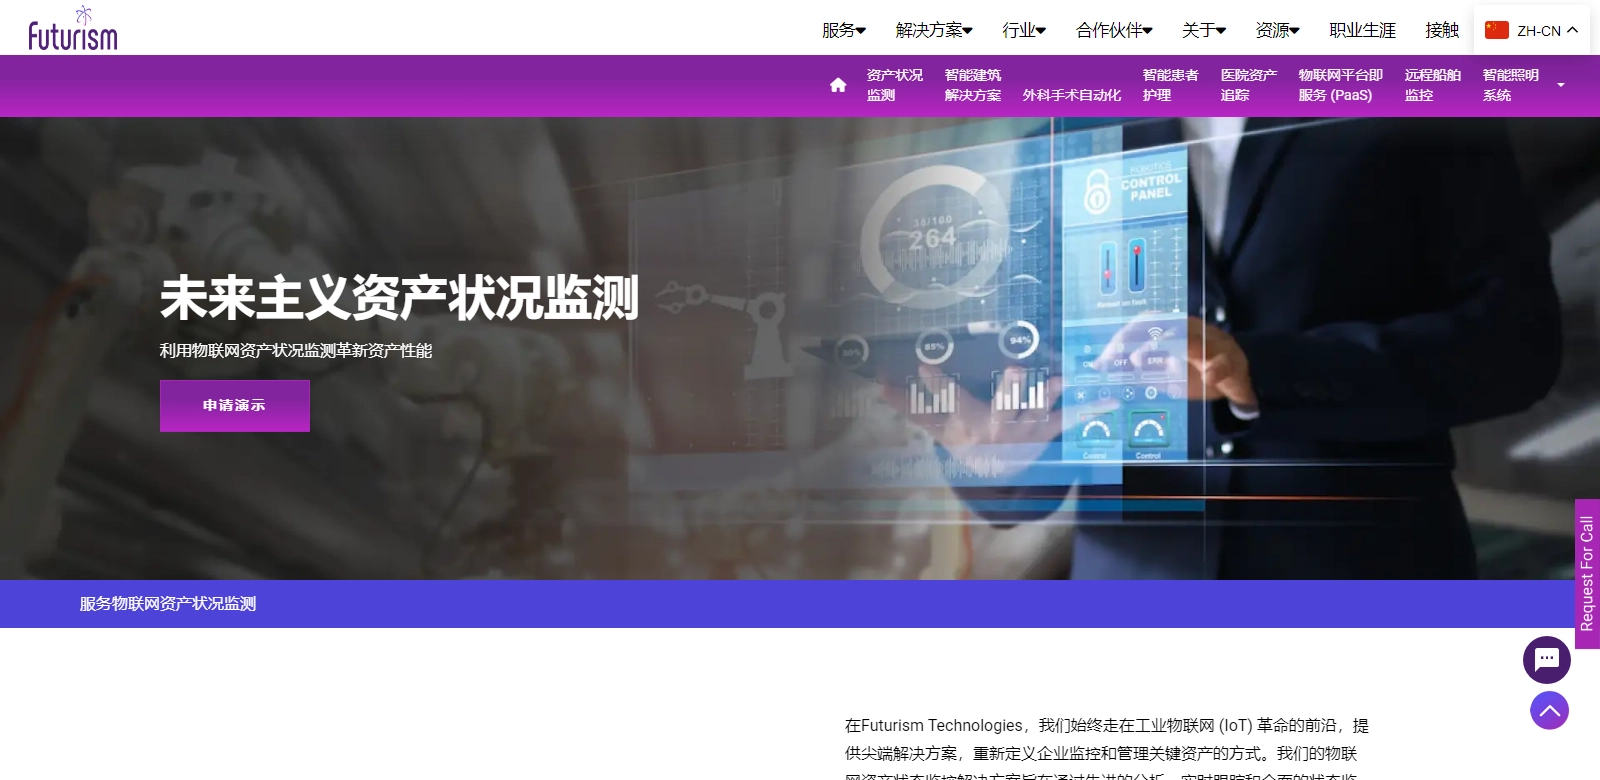The height and width of the screenshot is (780, 1600).
Task: Select 外科手术自动化 in the purple bar
Action: click(1071, 95)
